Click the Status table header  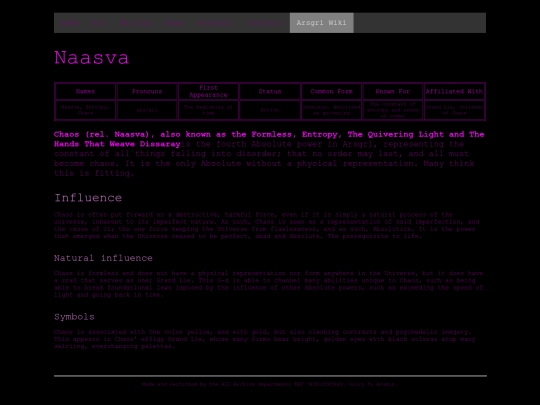(270, 91)
